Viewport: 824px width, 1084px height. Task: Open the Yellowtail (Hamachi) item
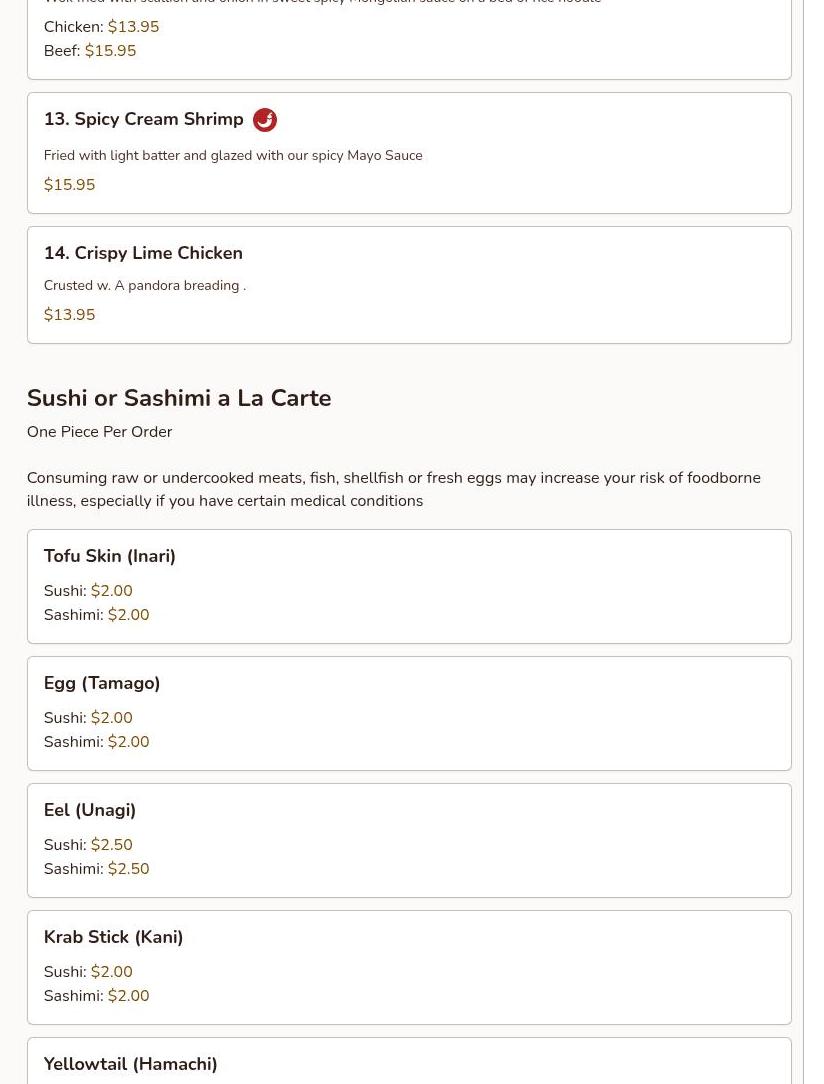pos(130,1064)
